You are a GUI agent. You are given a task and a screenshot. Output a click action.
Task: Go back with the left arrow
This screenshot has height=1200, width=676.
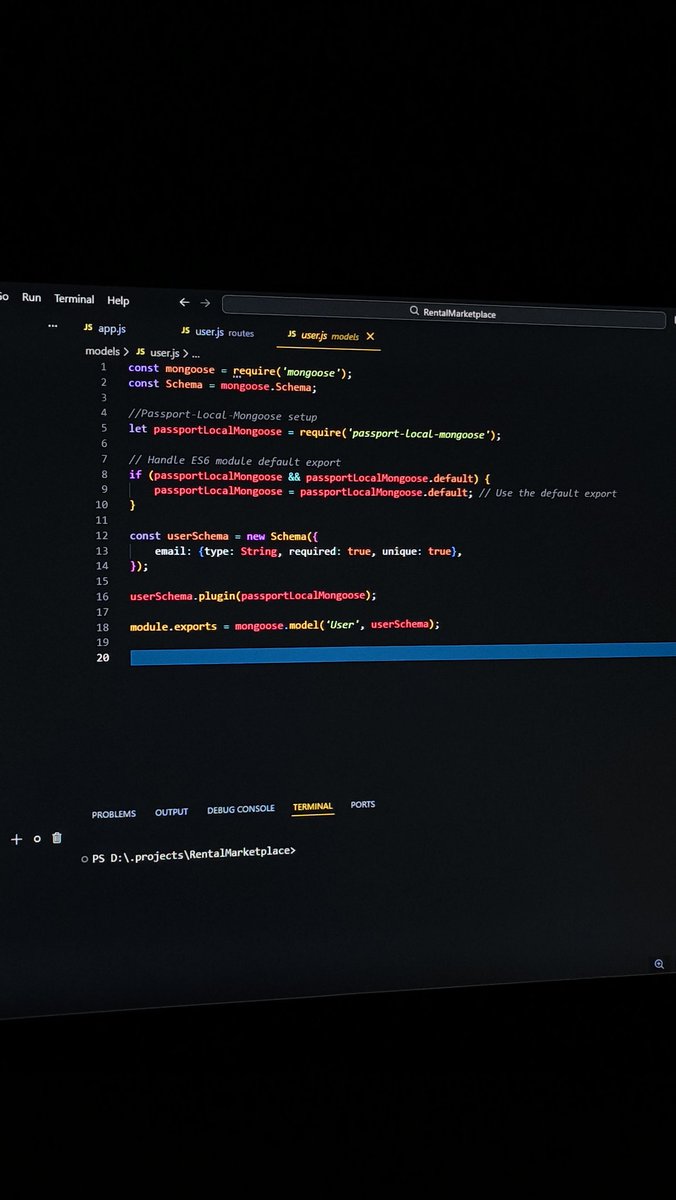click(x=184, y=302)
